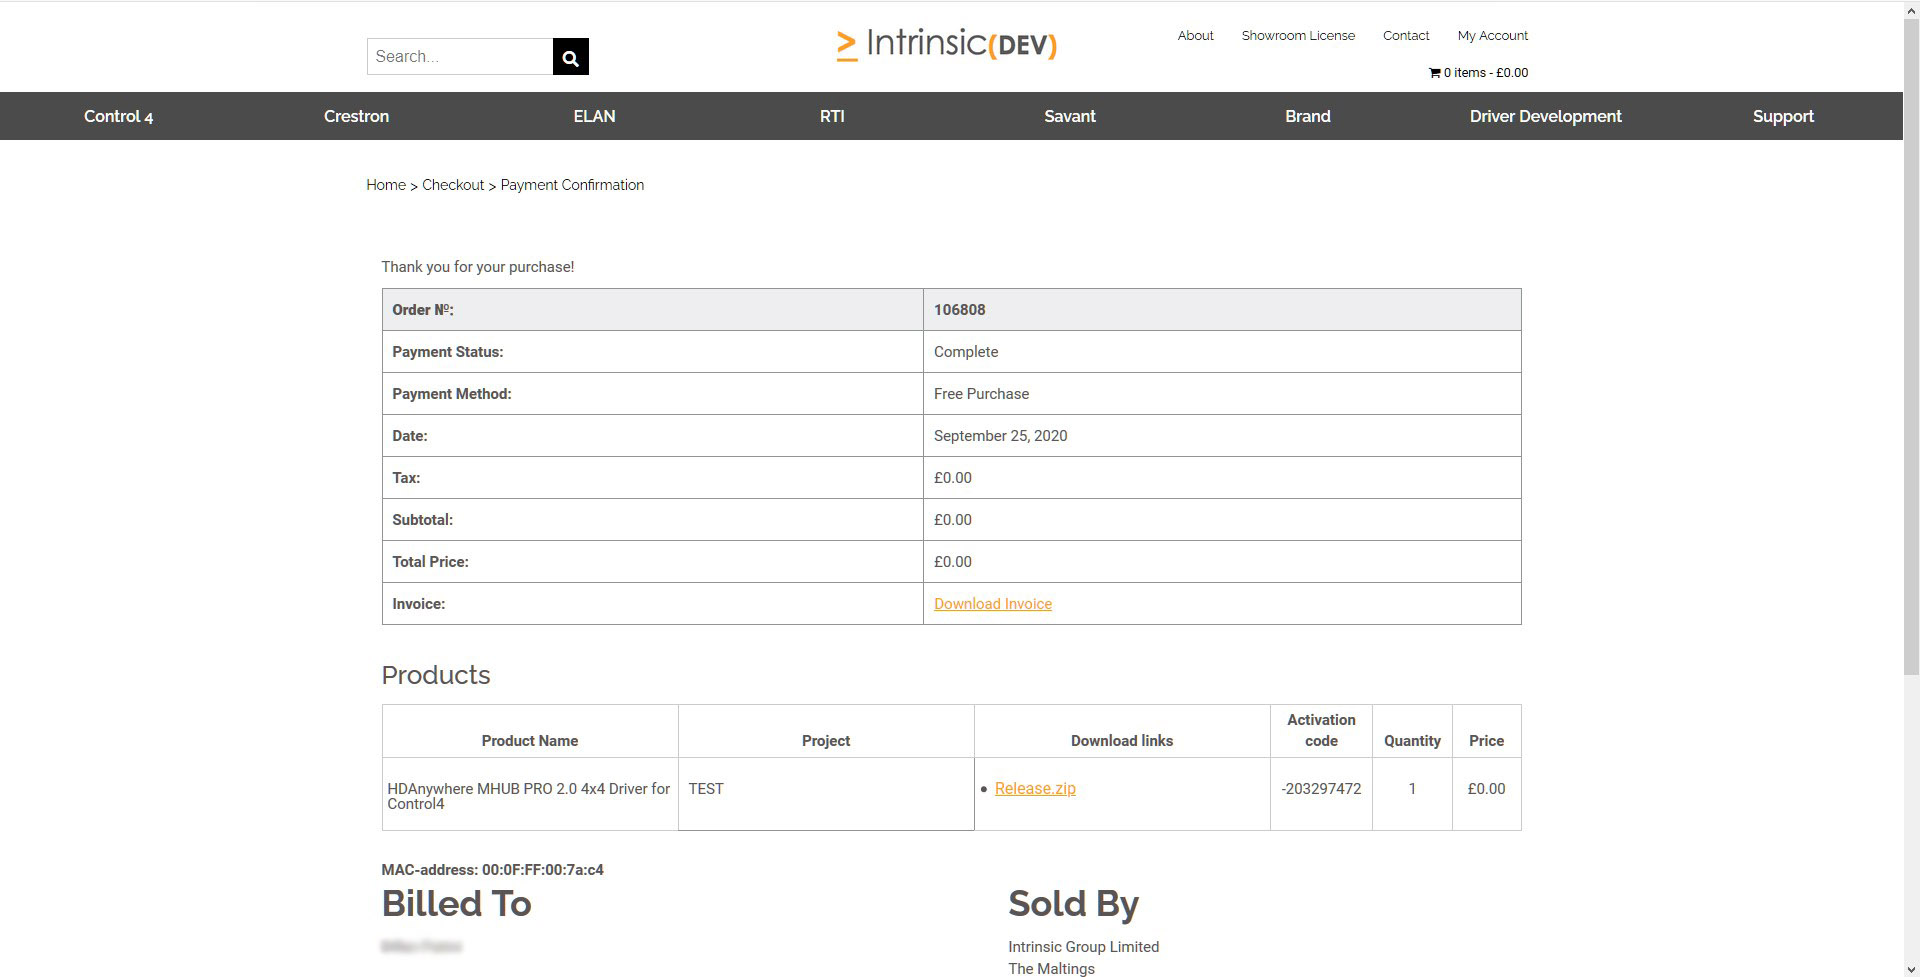
Task: Open the Brand menu
Action: point(1307,116)
